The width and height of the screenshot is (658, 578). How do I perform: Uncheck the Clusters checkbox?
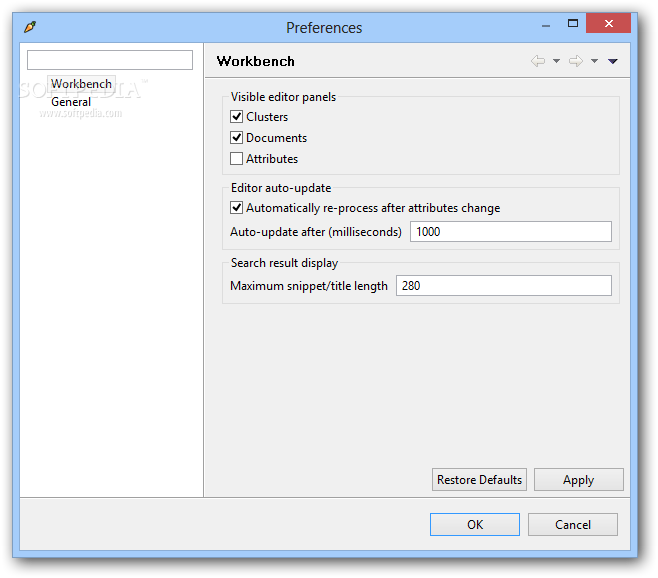click(236, 116)
